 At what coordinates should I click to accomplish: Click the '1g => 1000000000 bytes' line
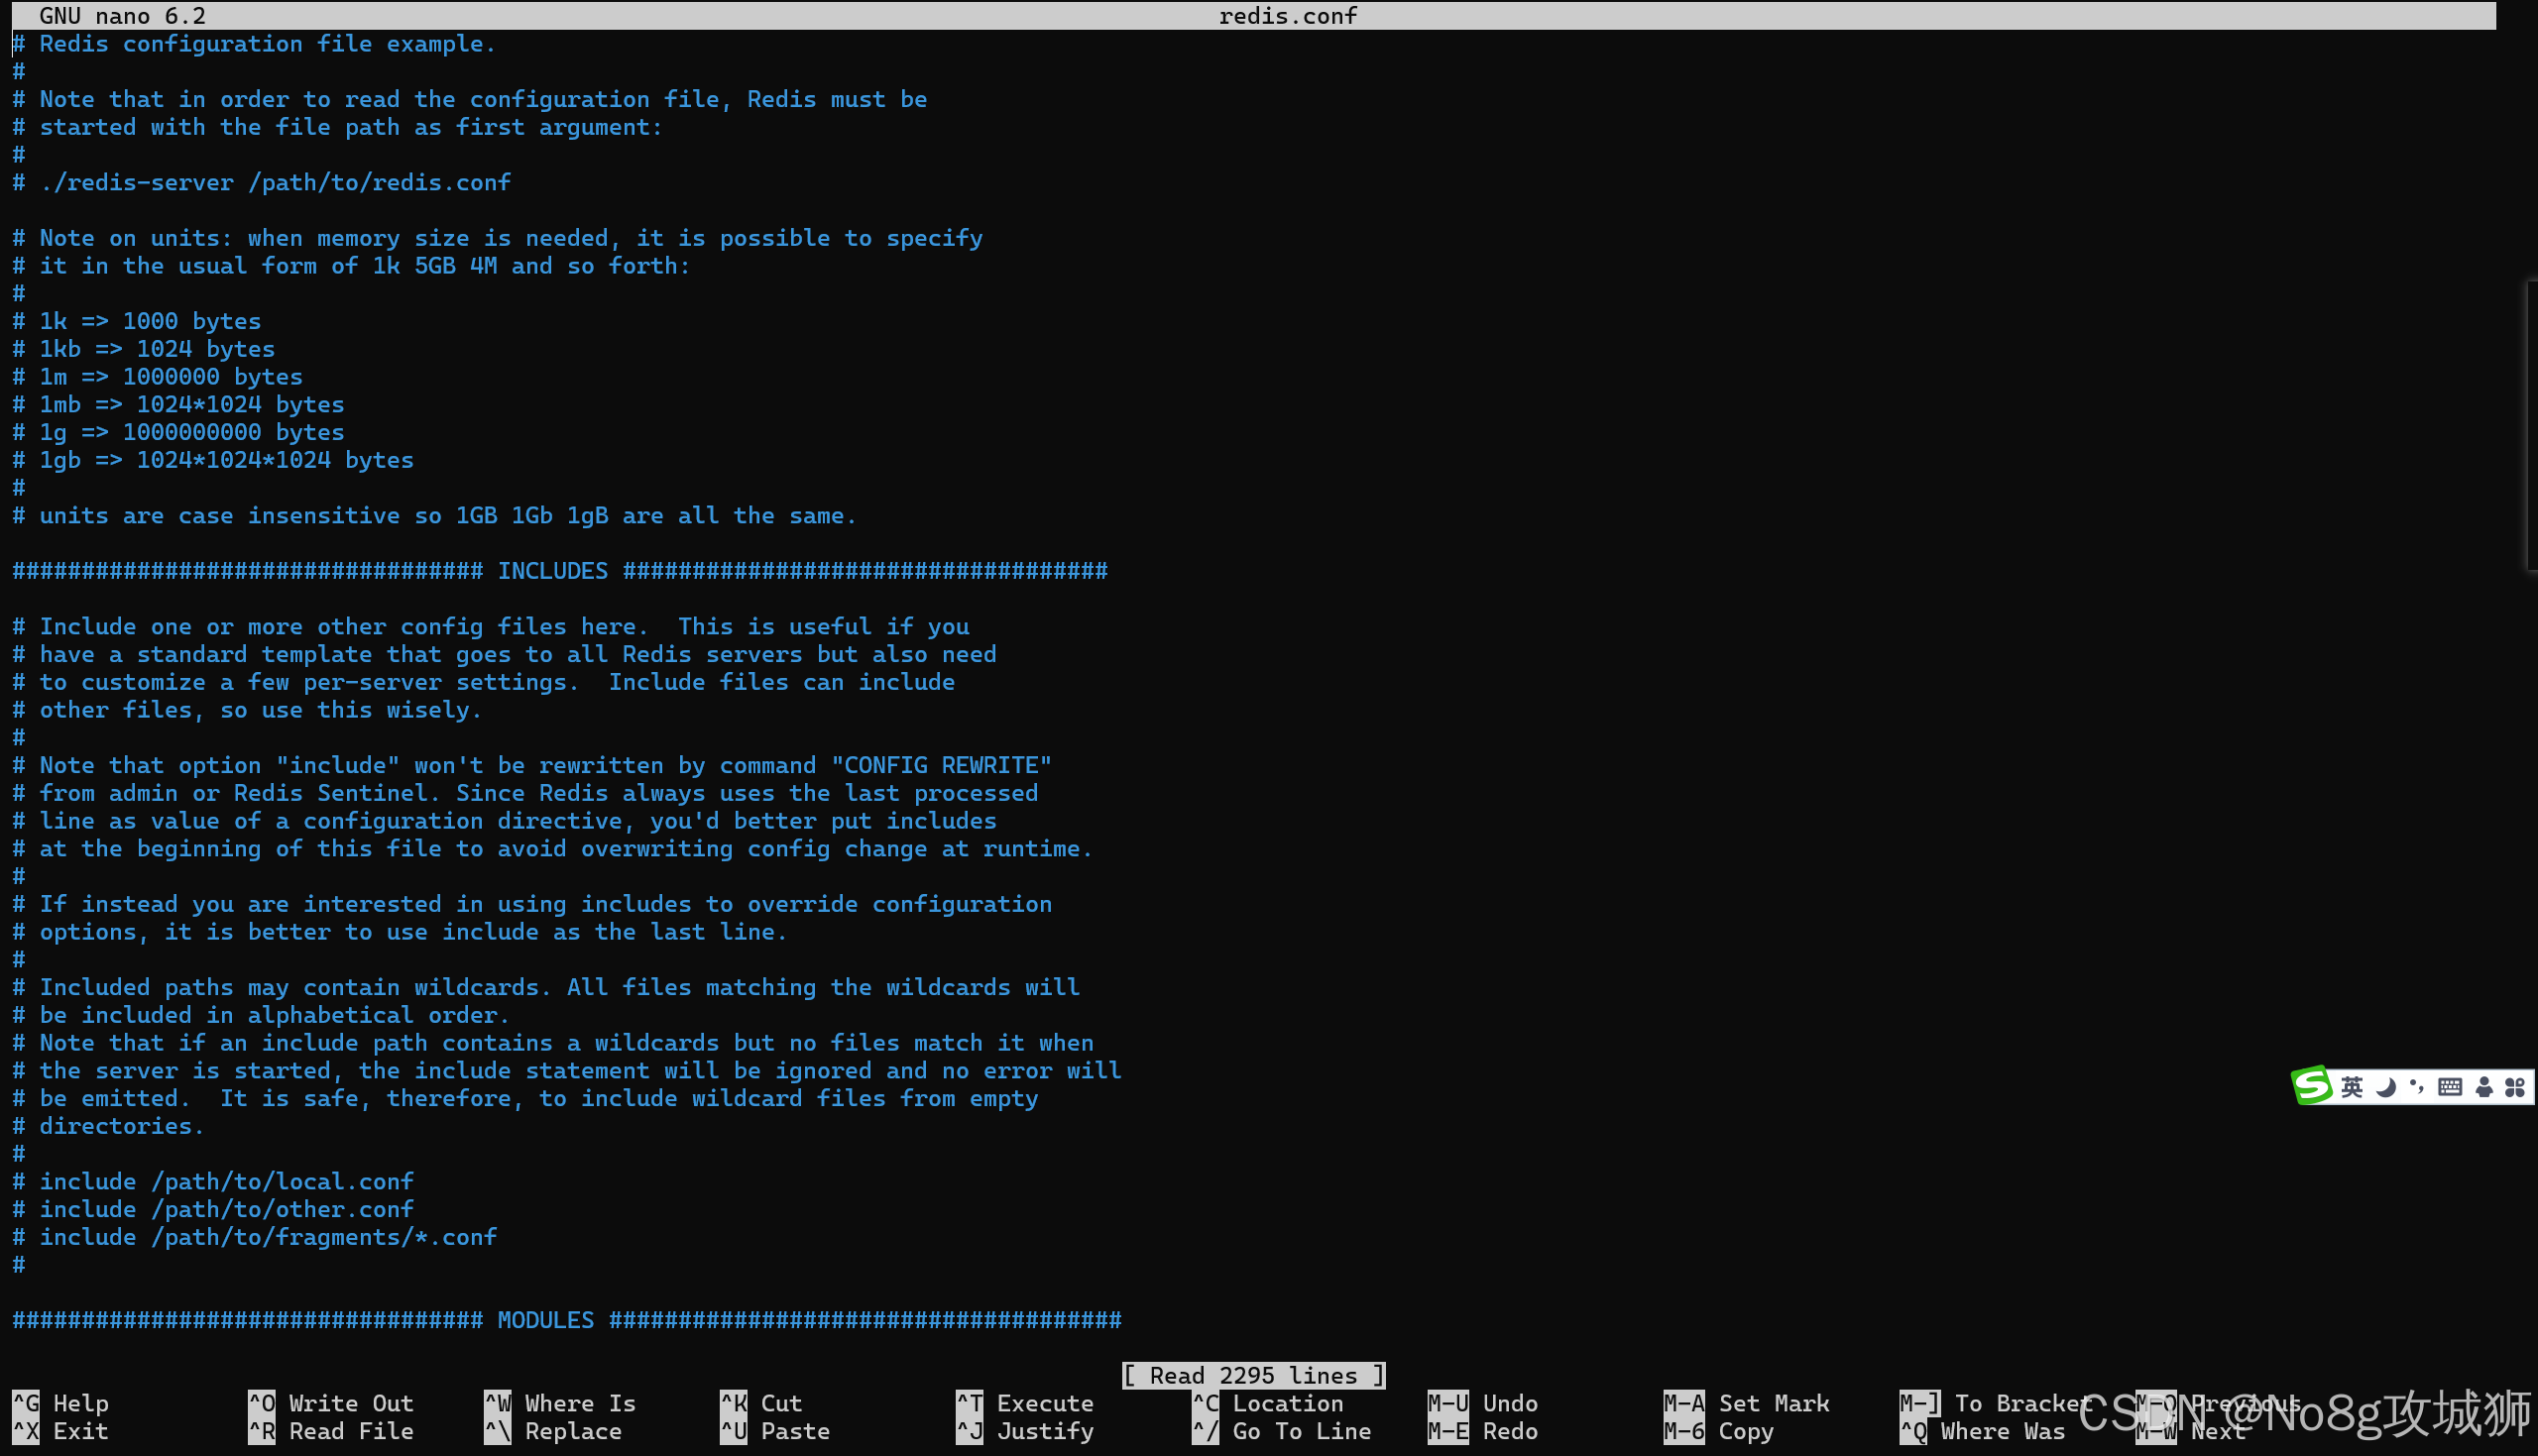179,432
